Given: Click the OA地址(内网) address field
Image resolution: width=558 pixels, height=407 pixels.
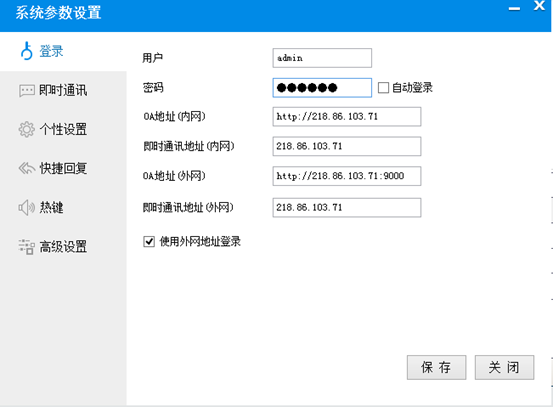Looking at the screenshot, I should click(347, 116).
